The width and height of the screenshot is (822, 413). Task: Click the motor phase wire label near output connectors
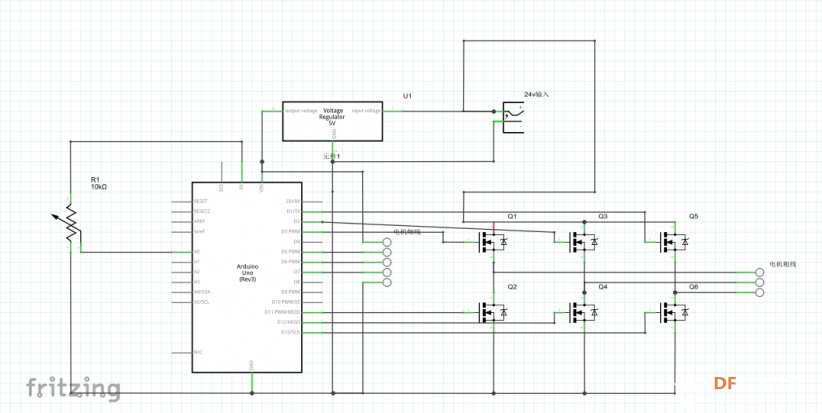point(783,264)
